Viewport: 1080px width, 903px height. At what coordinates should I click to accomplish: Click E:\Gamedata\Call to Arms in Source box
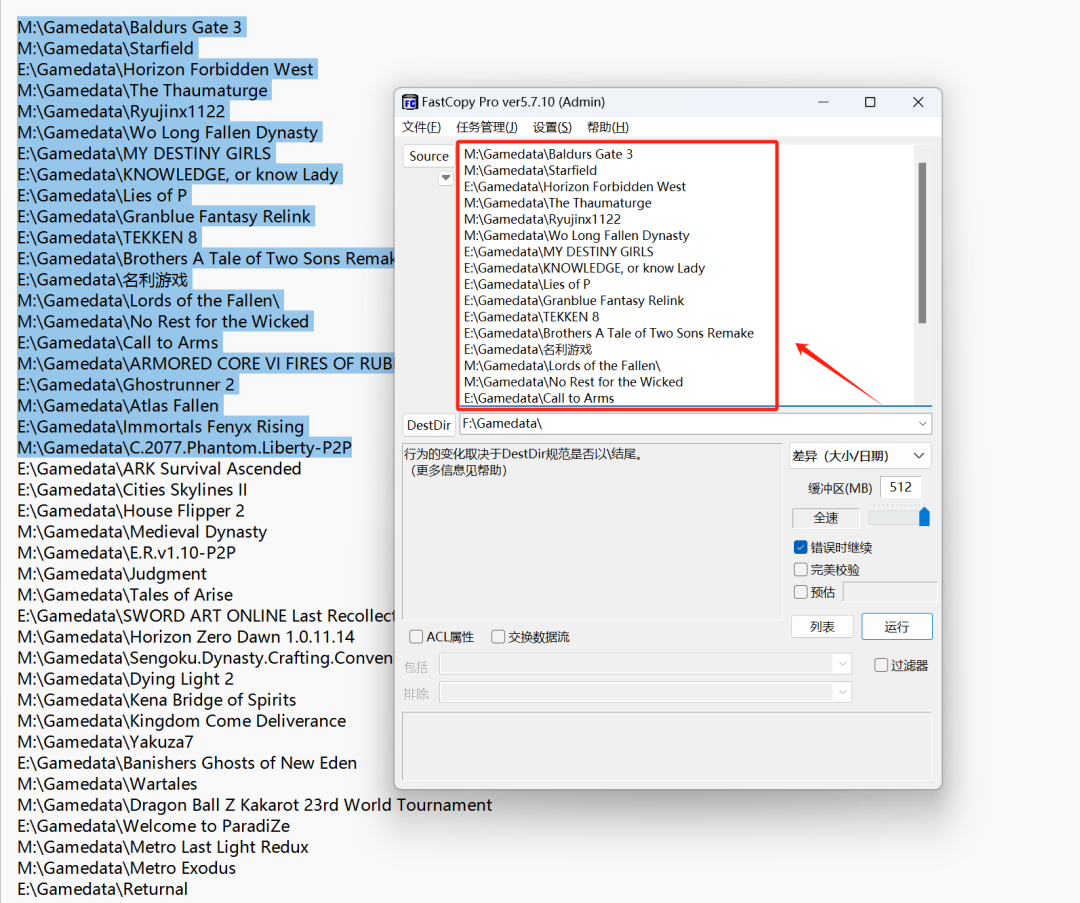[x=539, y=398]
